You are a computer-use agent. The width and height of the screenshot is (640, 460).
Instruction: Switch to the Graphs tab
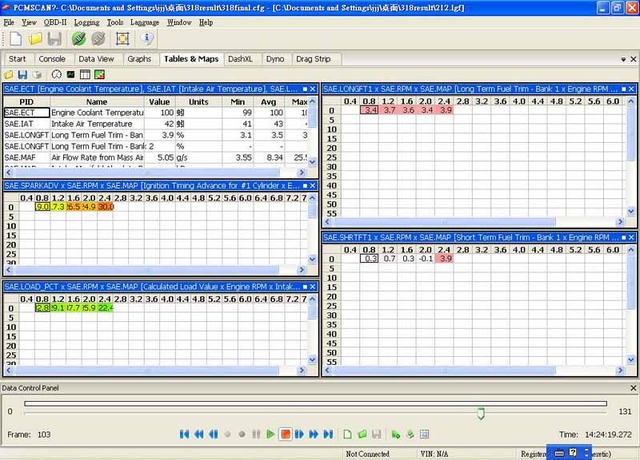[x=139, y=59]
